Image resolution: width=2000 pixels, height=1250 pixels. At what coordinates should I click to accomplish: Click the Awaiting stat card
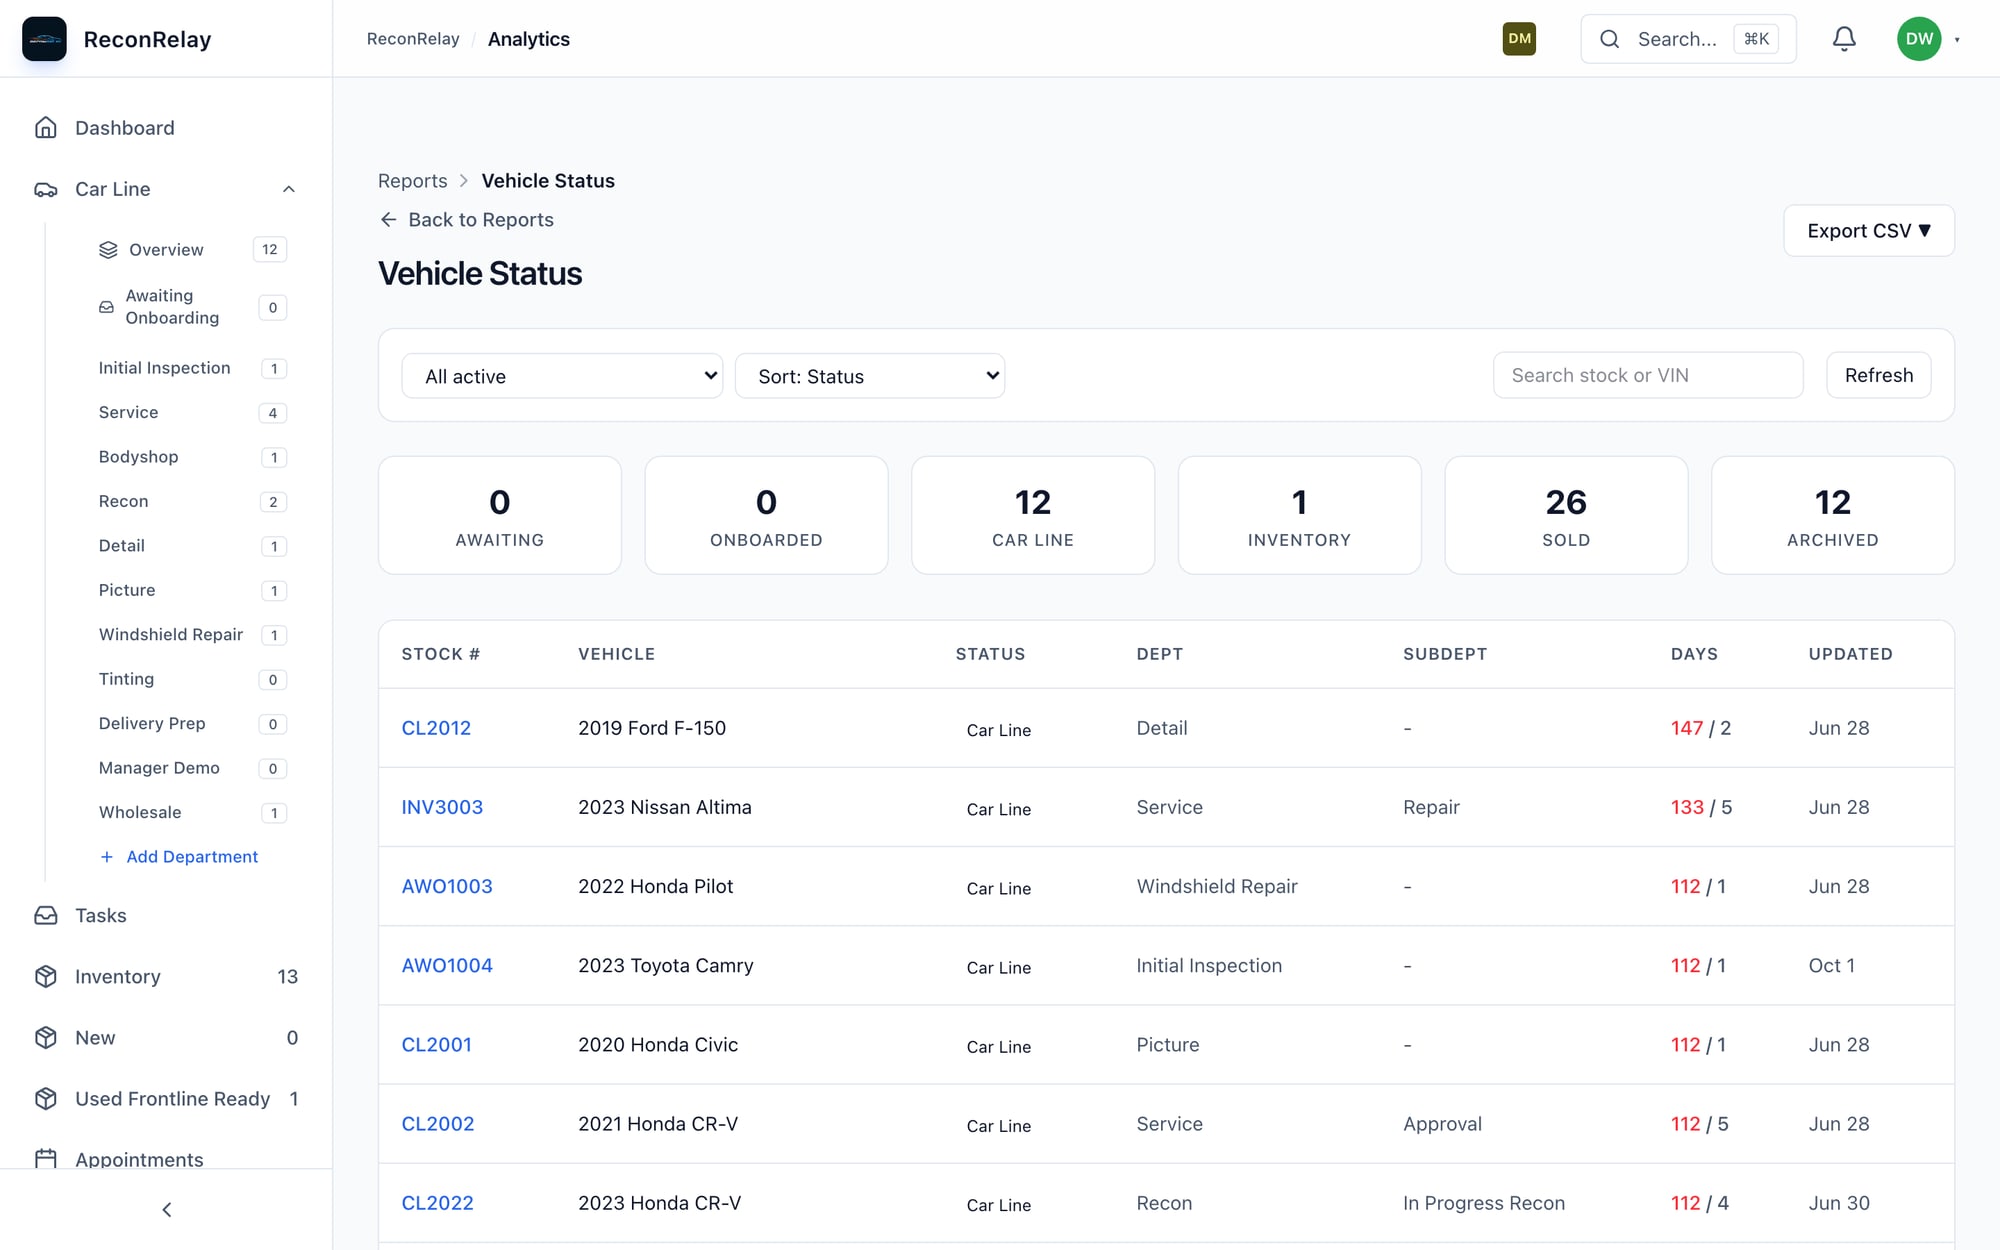point(500,515)
